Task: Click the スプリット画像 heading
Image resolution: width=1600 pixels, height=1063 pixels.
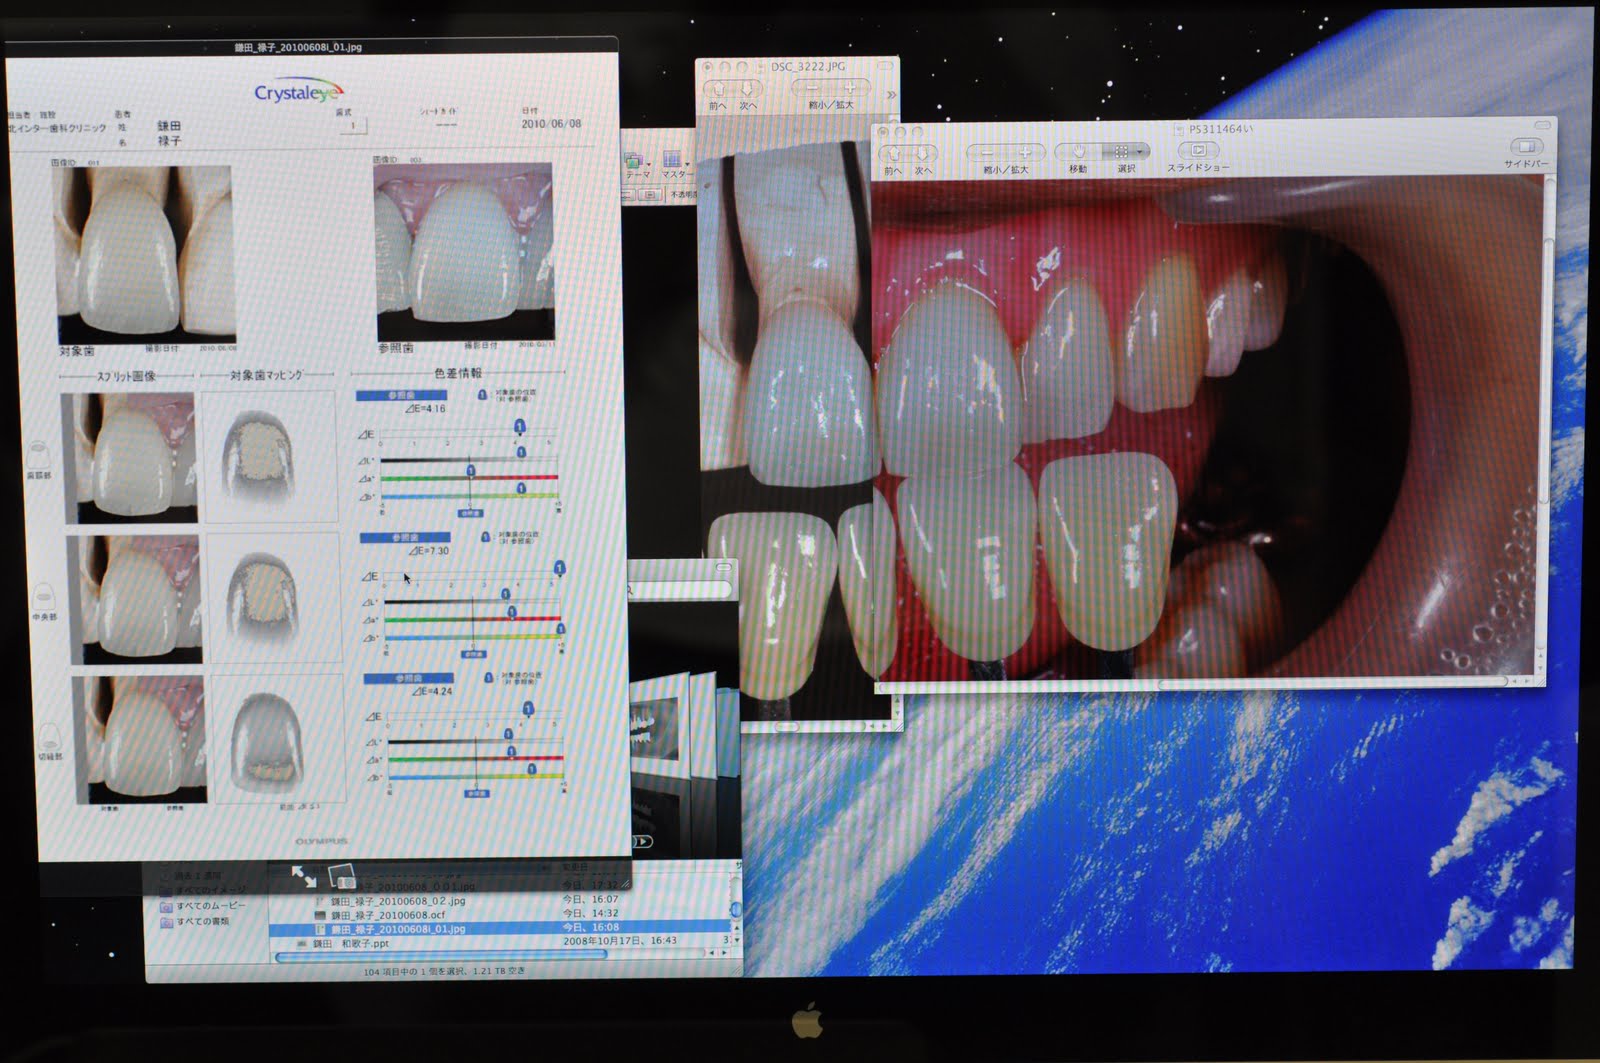Action: coord(126,377)
